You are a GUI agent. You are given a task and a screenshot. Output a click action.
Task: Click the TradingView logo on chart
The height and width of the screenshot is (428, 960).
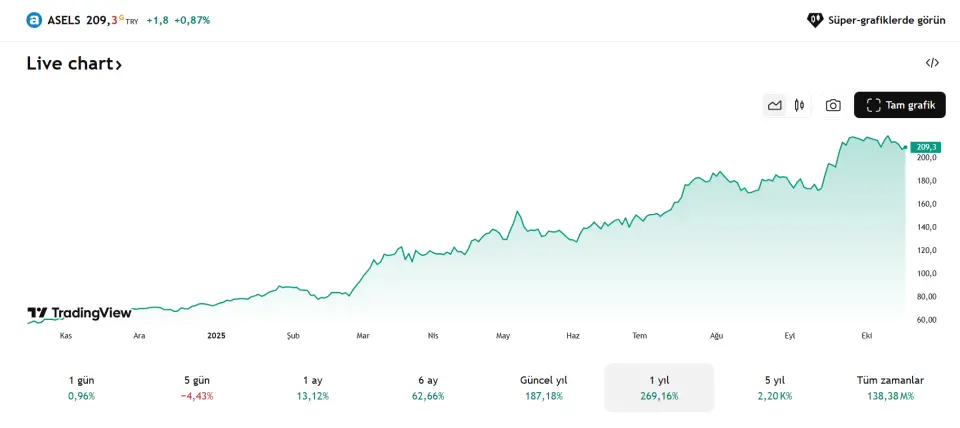click(79, 313)
